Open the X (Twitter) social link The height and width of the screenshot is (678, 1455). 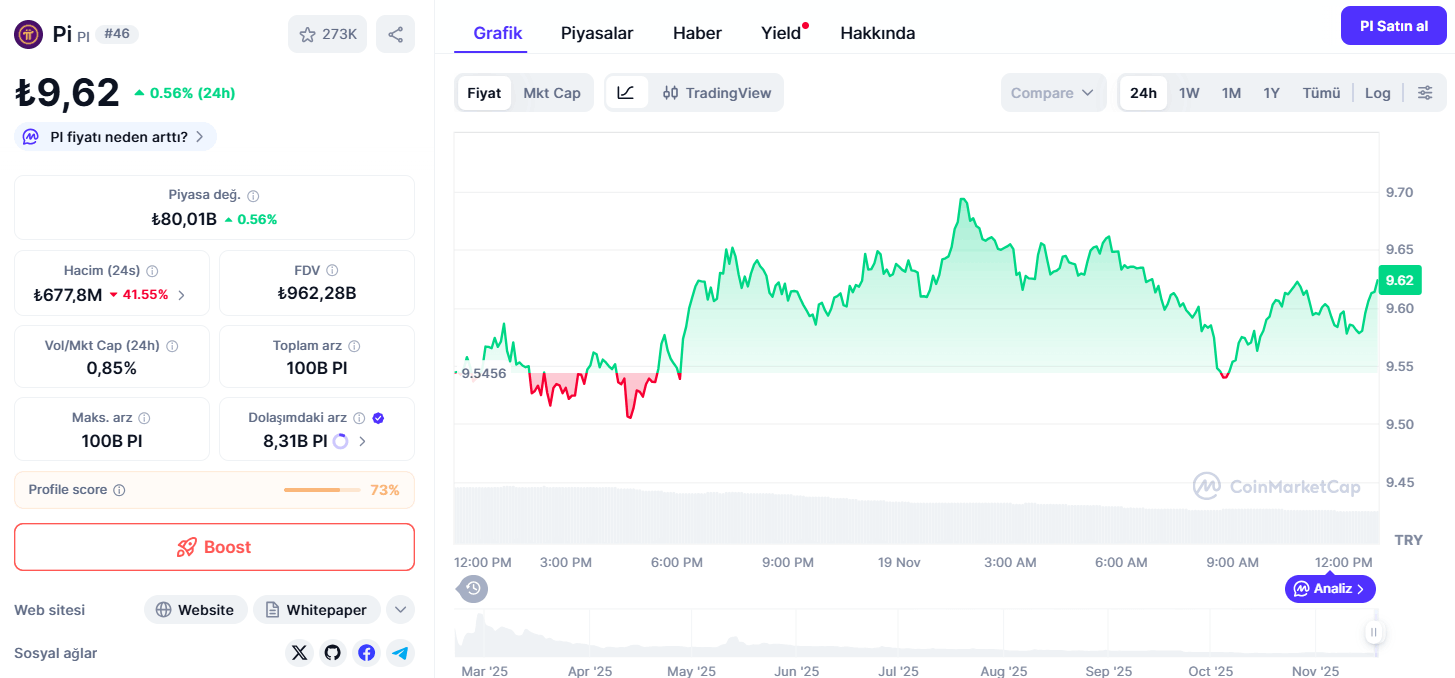[299, 653]
